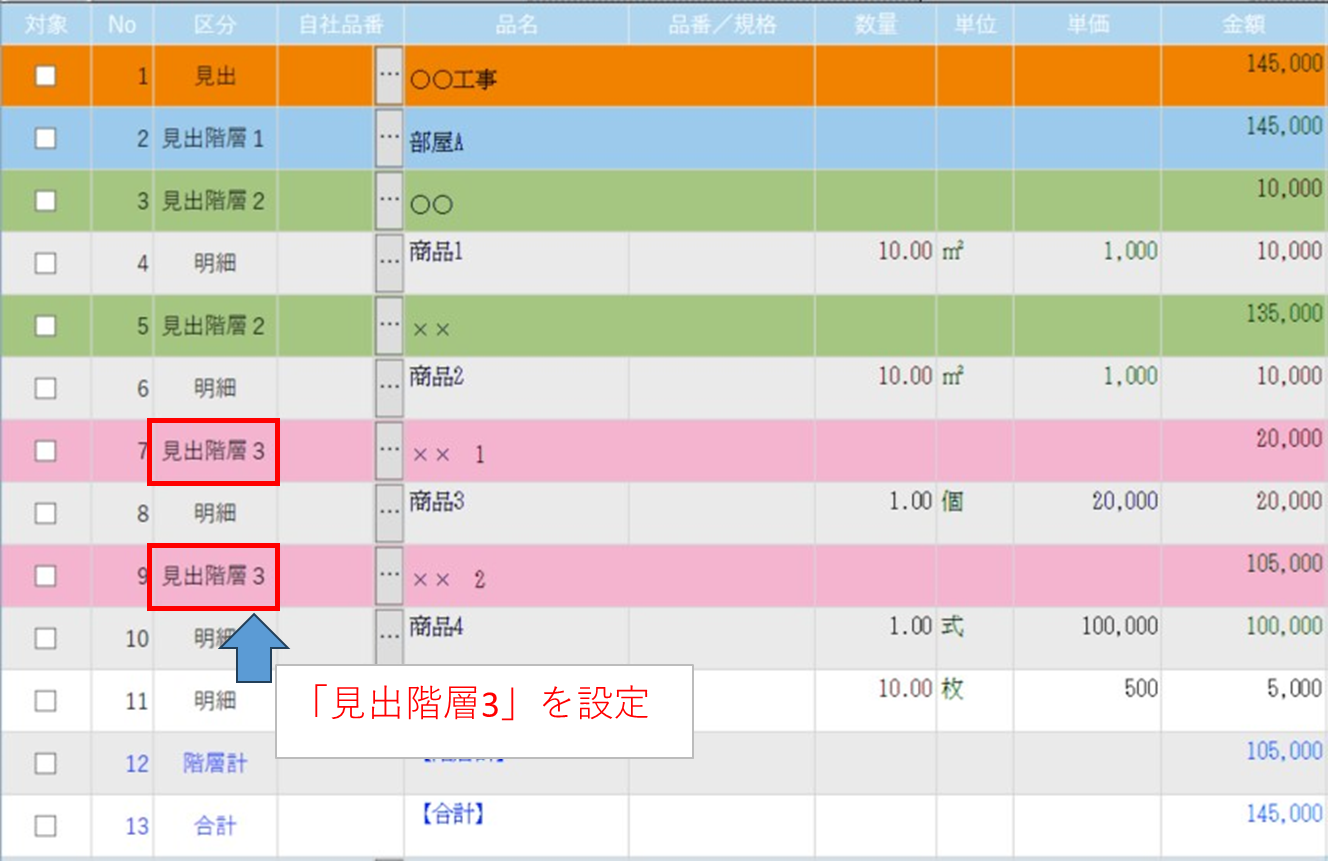Select the 自社品番 column header
This screenshot has width=1328, height=861.
click(x=340, y=25)
